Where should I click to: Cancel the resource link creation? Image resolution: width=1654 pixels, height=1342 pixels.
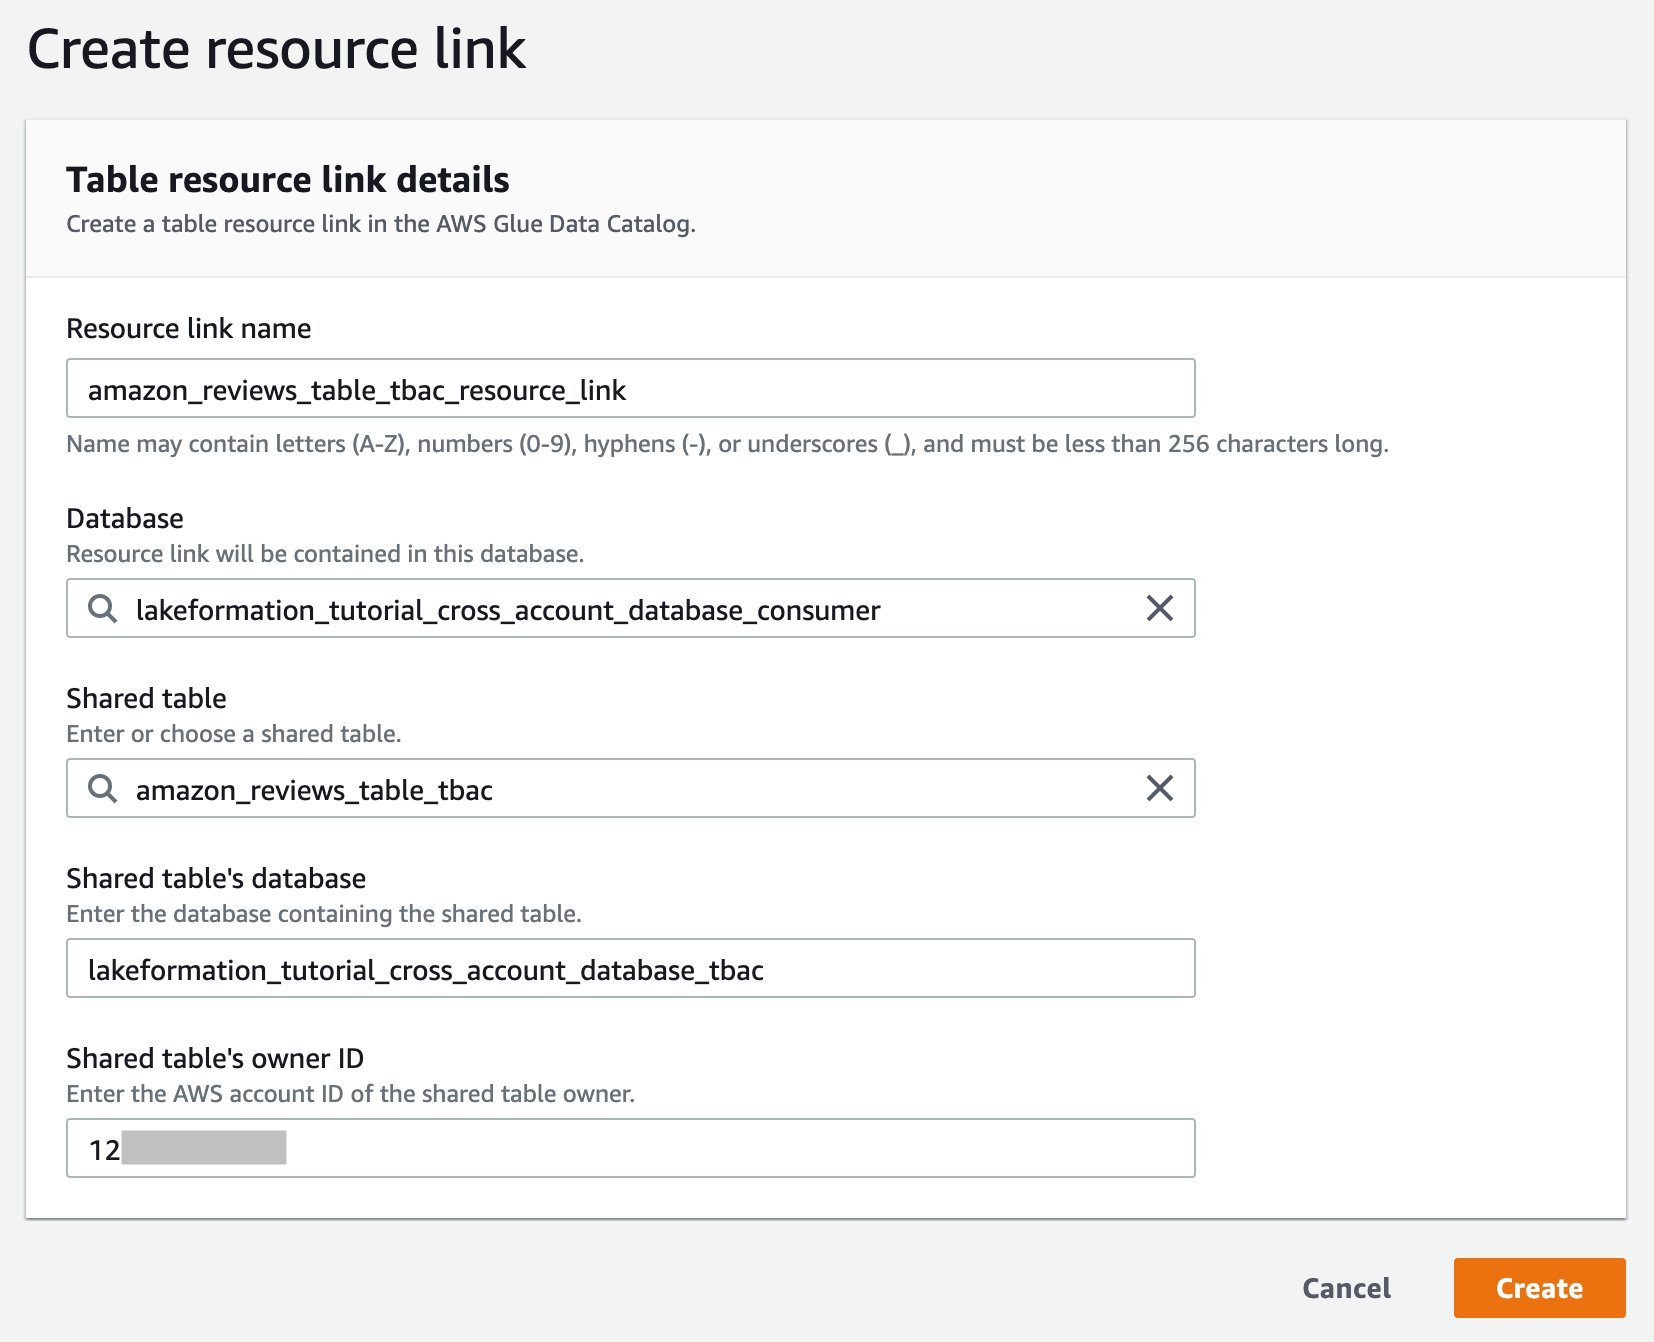(1346, 1288)
